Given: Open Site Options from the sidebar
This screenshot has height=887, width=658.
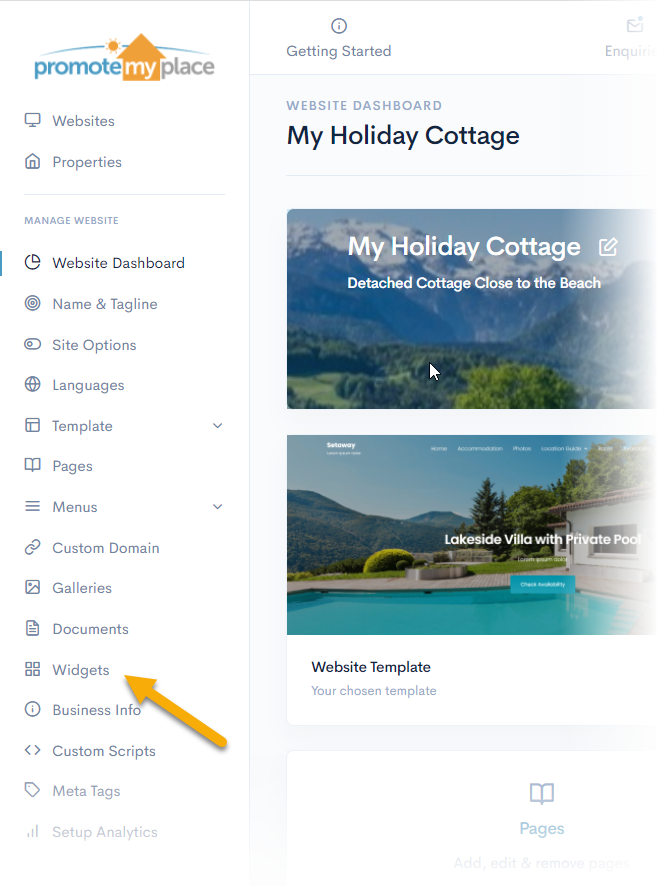Looking at the screenshot, I should point(94,345).
